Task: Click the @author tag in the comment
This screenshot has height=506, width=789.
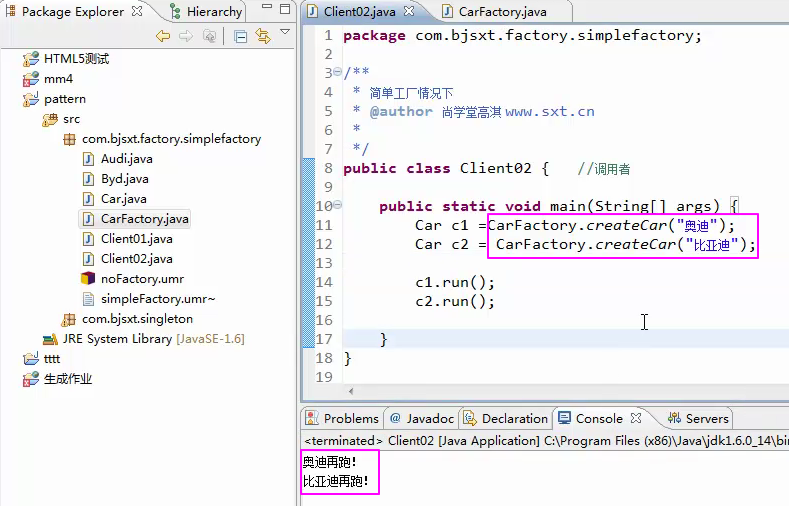Action: click(x=401, y=111)
